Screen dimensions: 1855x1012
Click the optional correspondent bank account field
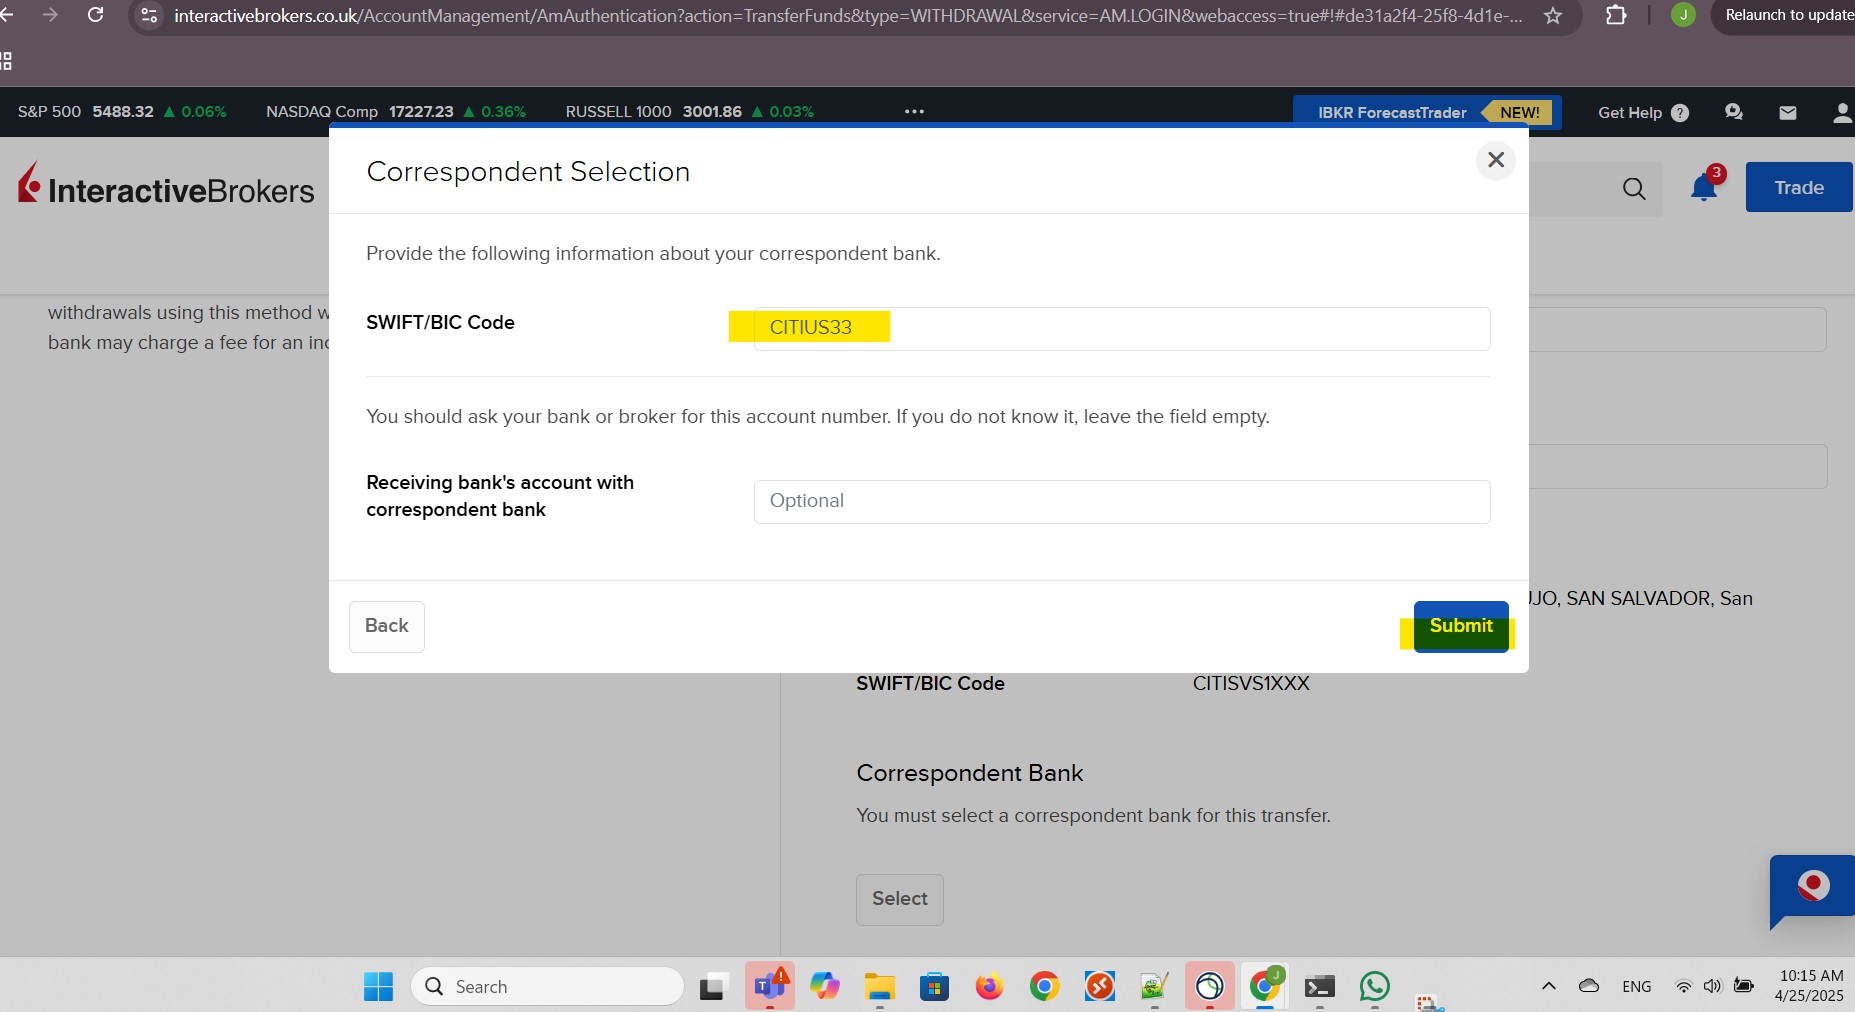pos(1121,501)
